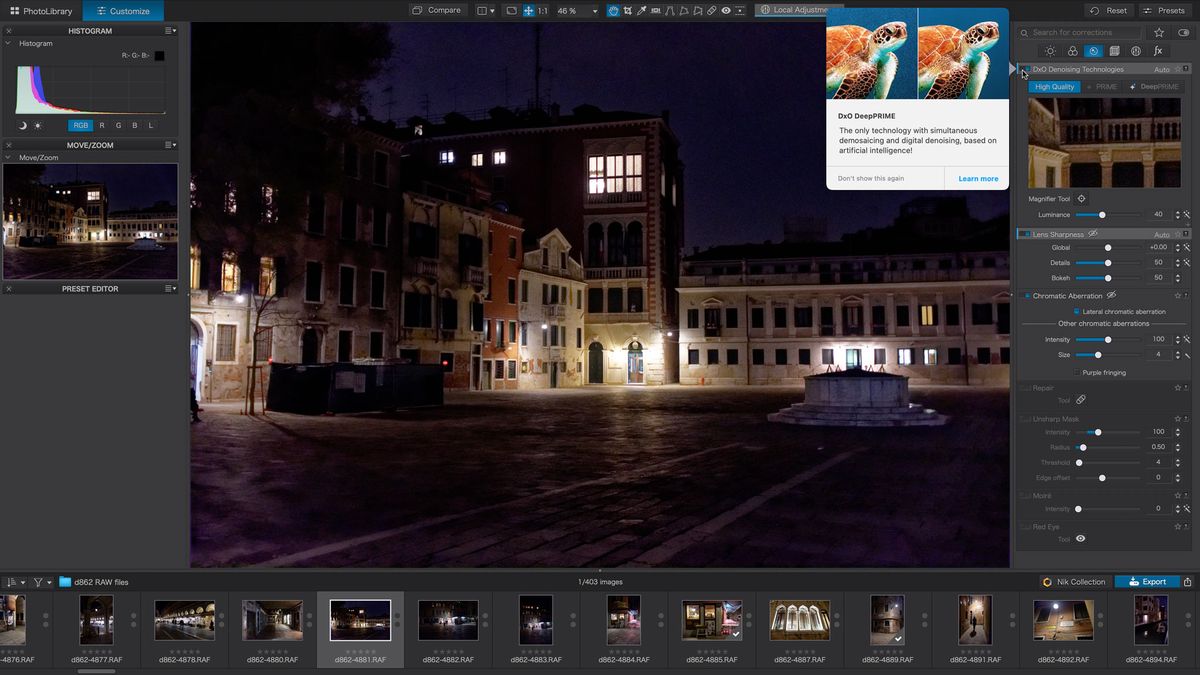The image size is (1200, 675).
Task: Toggle the DxO Denoising Technologies enable switch
Action: tap(1025, 69)
